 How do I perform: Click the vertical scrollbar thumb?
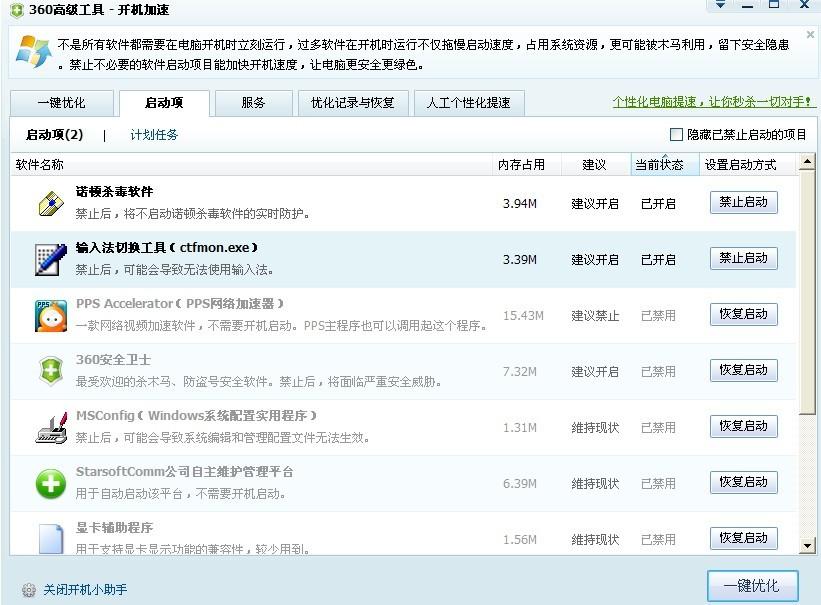tap(807, 292)
